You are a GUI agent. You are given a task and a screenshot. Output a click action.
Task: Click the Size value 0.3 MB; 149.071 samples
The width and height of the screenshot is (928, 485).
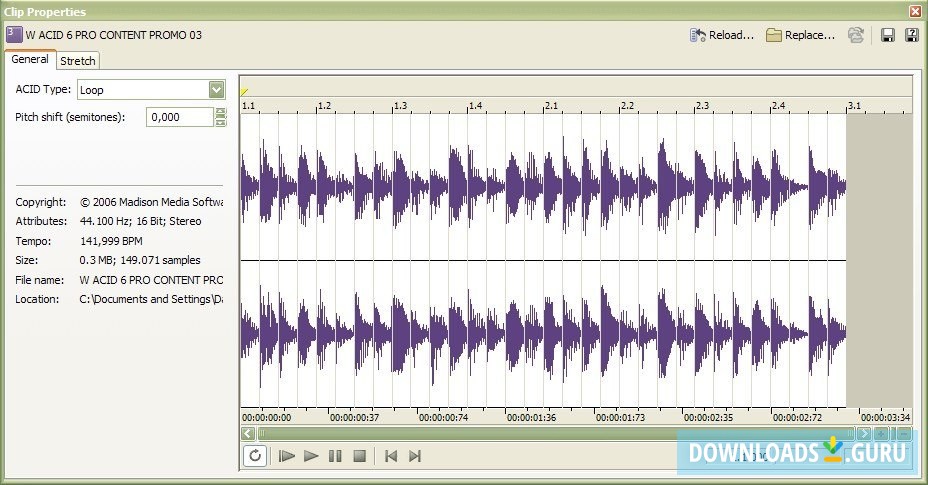pos(140,260)
